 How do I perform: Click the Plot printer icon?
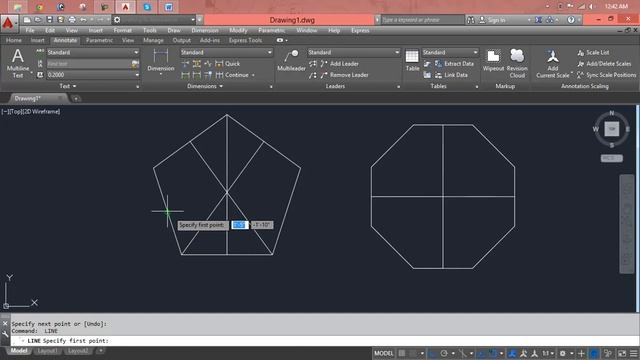[x=72, y=20]
